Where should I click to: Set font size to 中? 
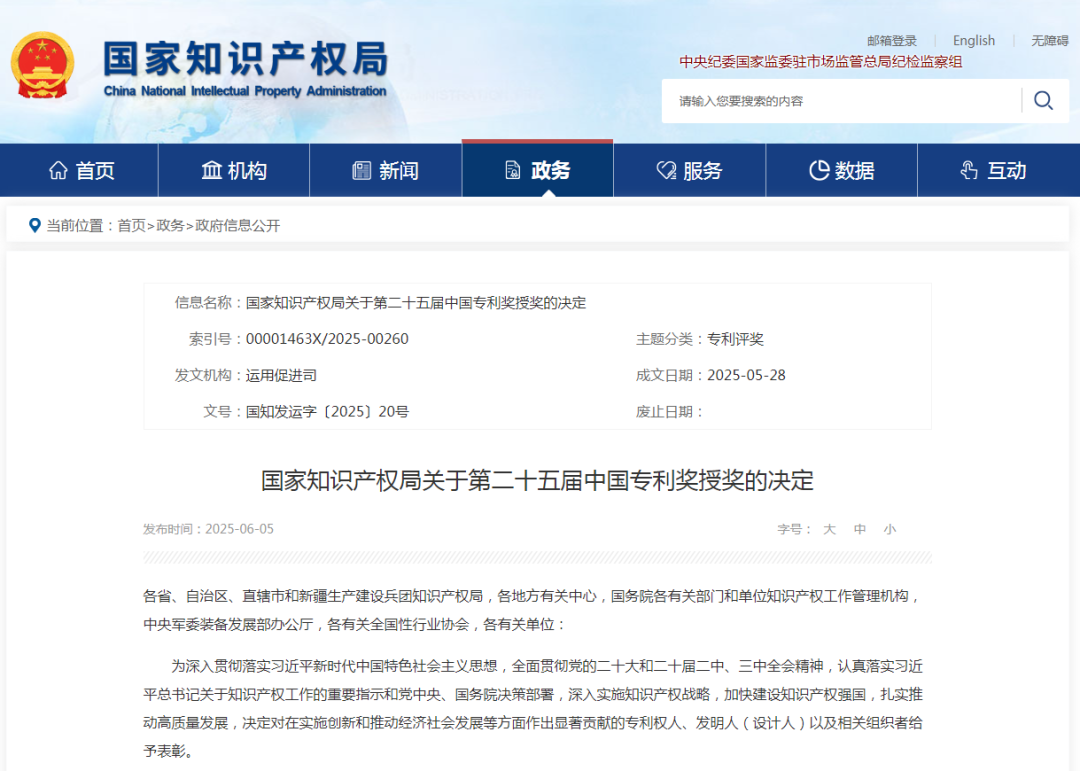tap(859, 529)
